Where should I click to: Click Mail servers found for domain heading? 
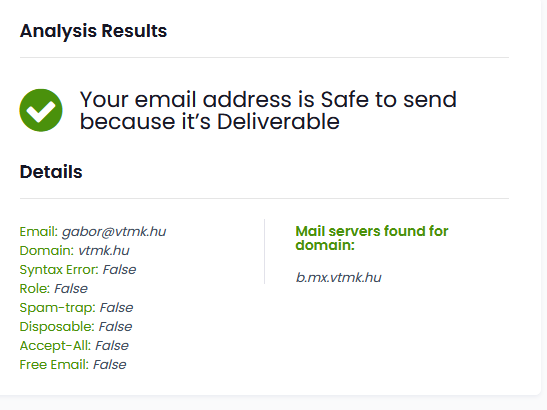tap(372, 238)
